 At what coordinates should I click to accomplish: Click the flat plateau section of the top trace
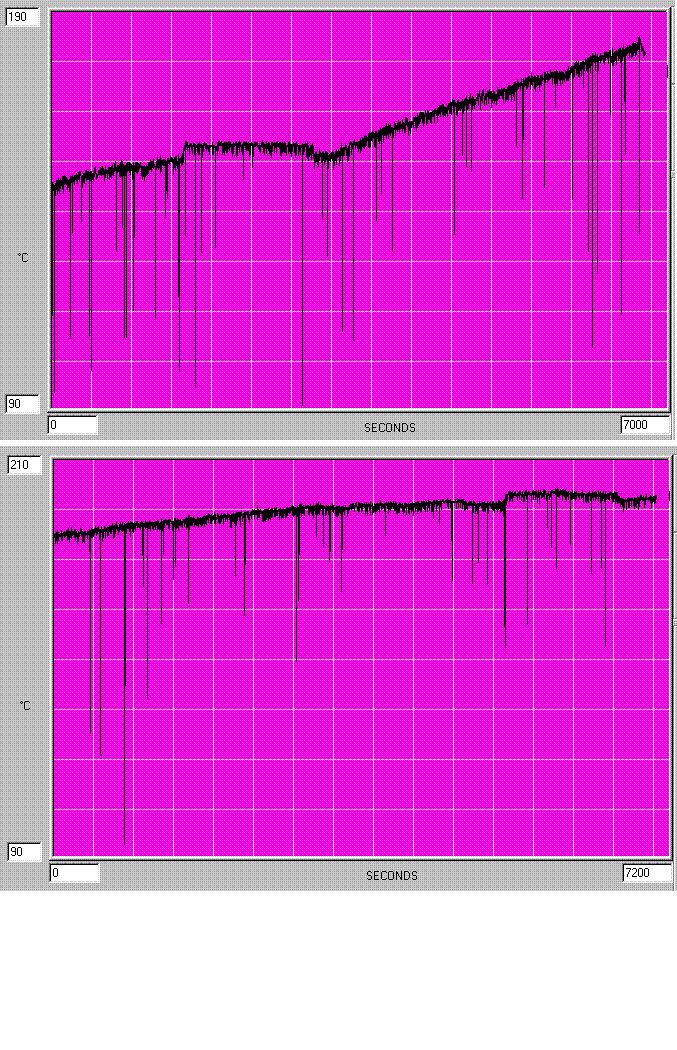(x=250, y=148)
